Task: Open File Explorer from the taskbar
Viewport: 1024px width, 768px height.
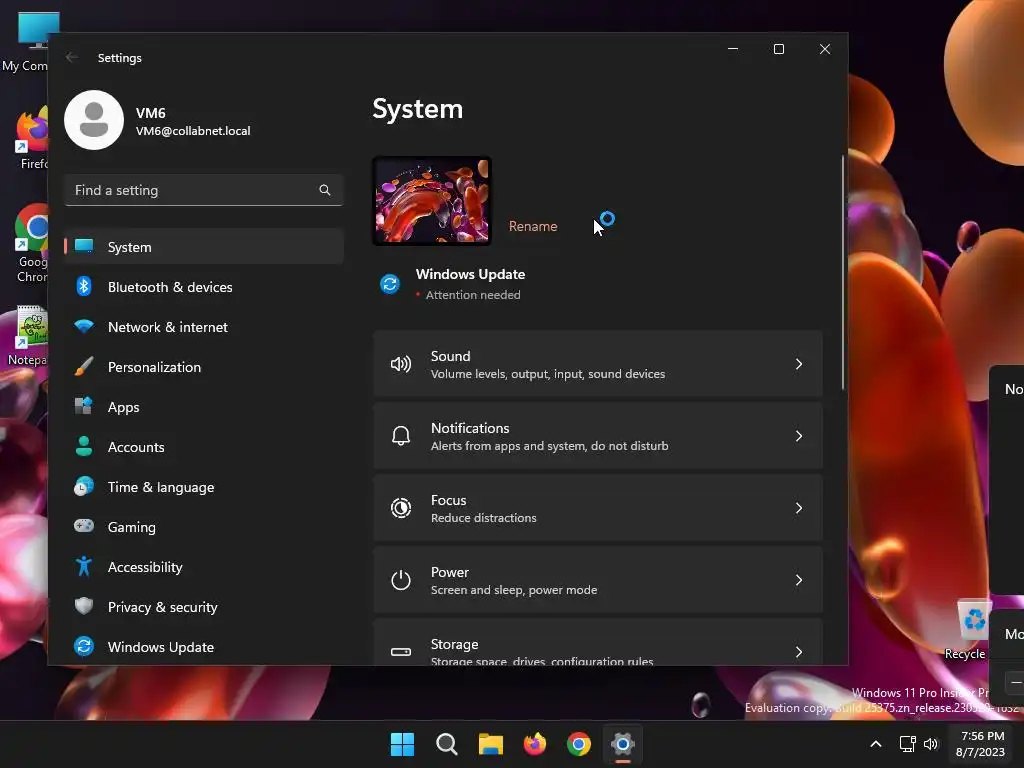Action: [x=490, y=744]
